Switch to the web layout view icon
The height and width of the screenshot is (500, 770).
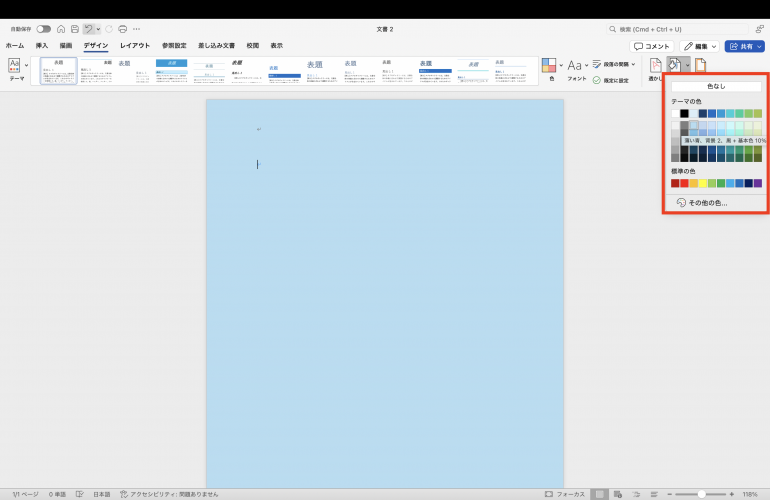[618, 494]
